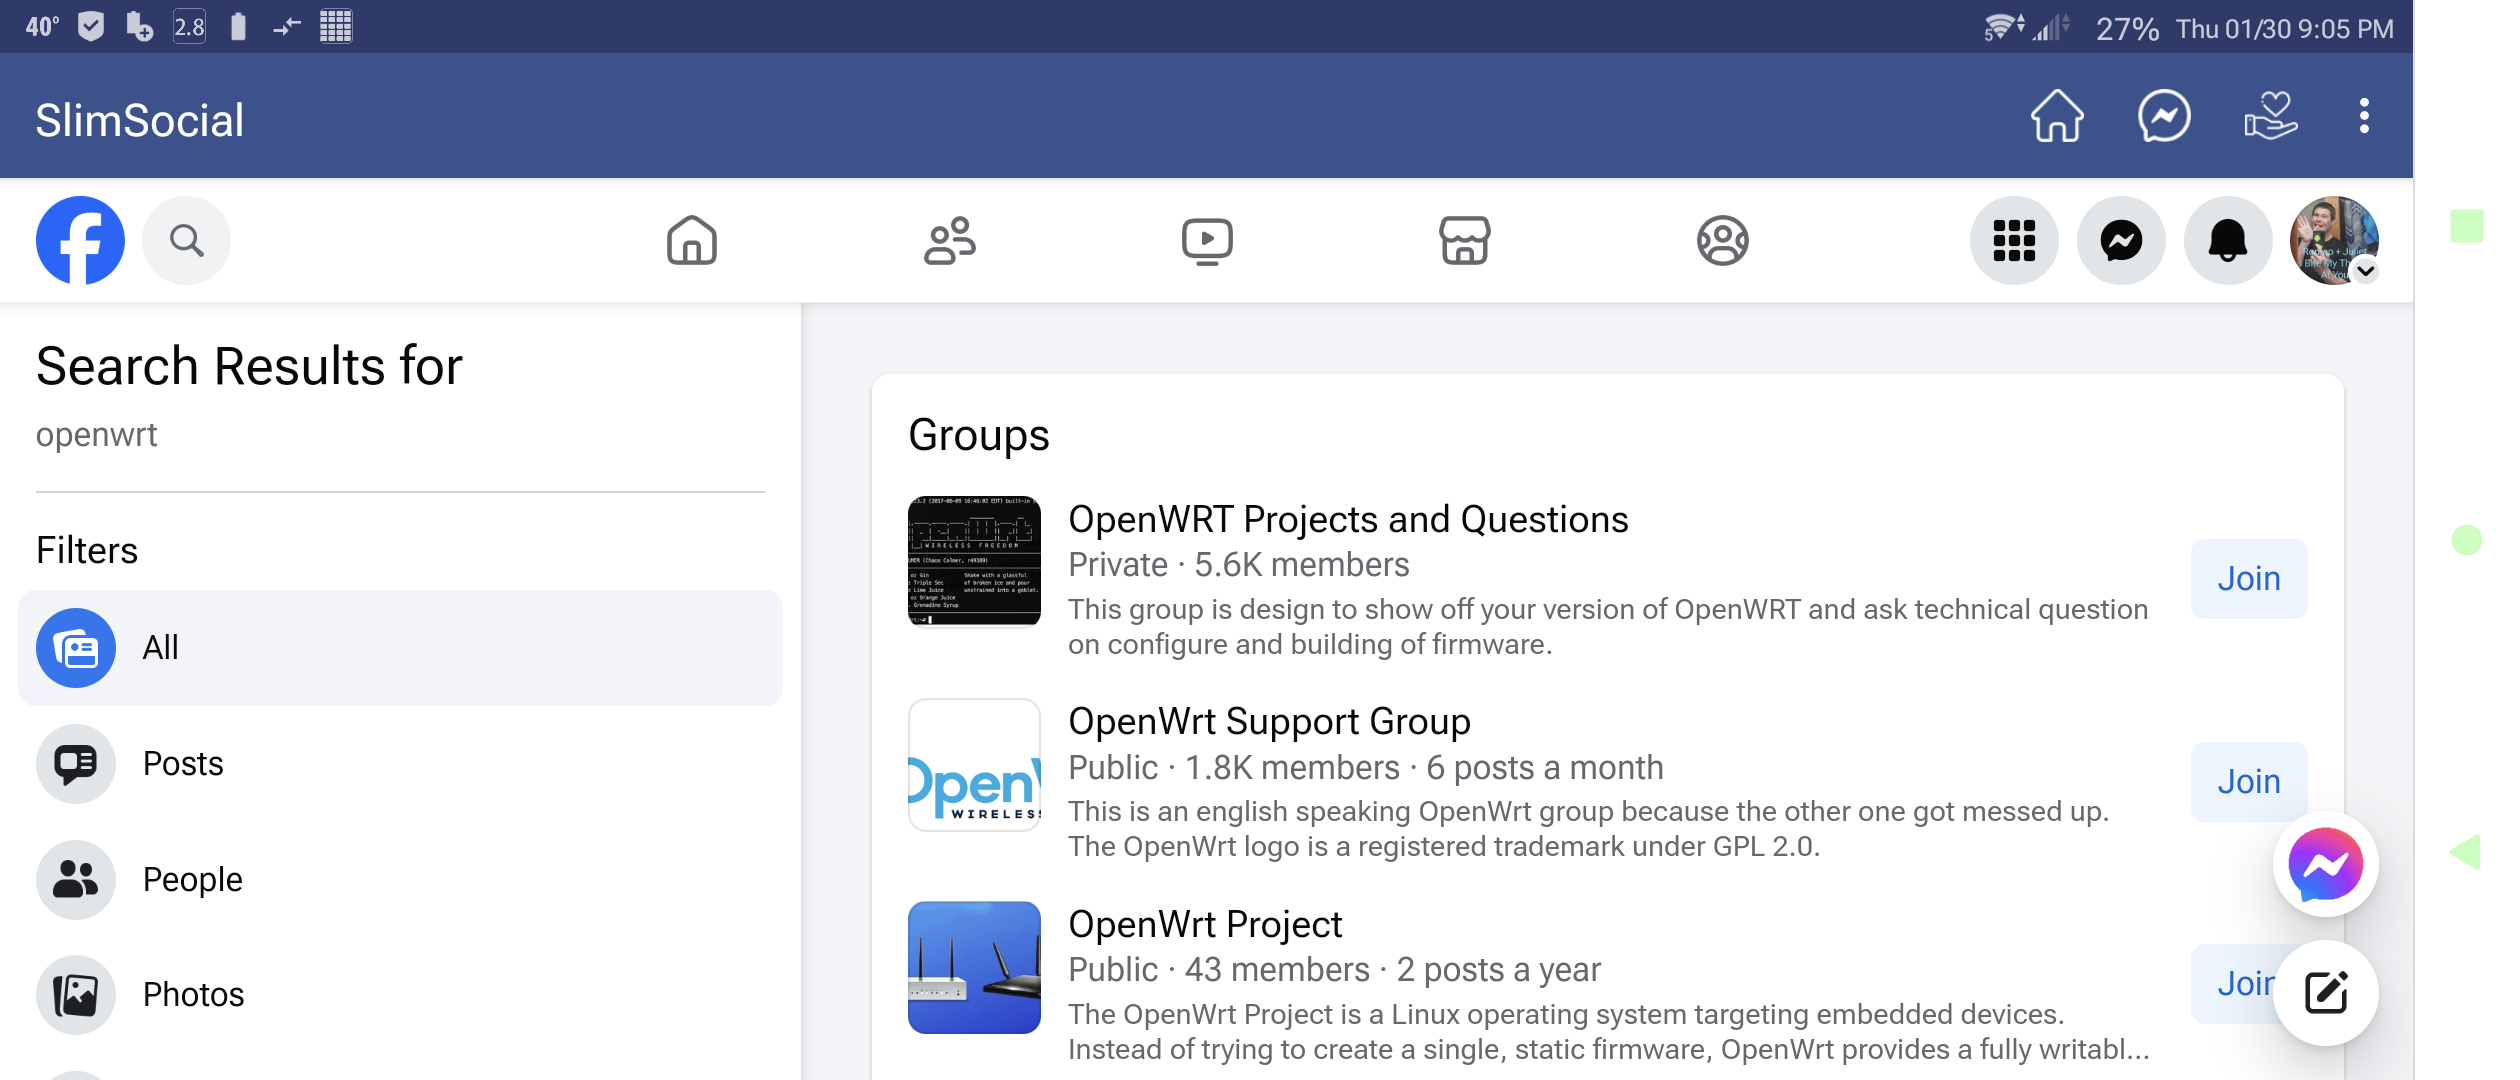The image size is (2520, 1080).
Task: Open the Friends tab
Action: (949, 240)
